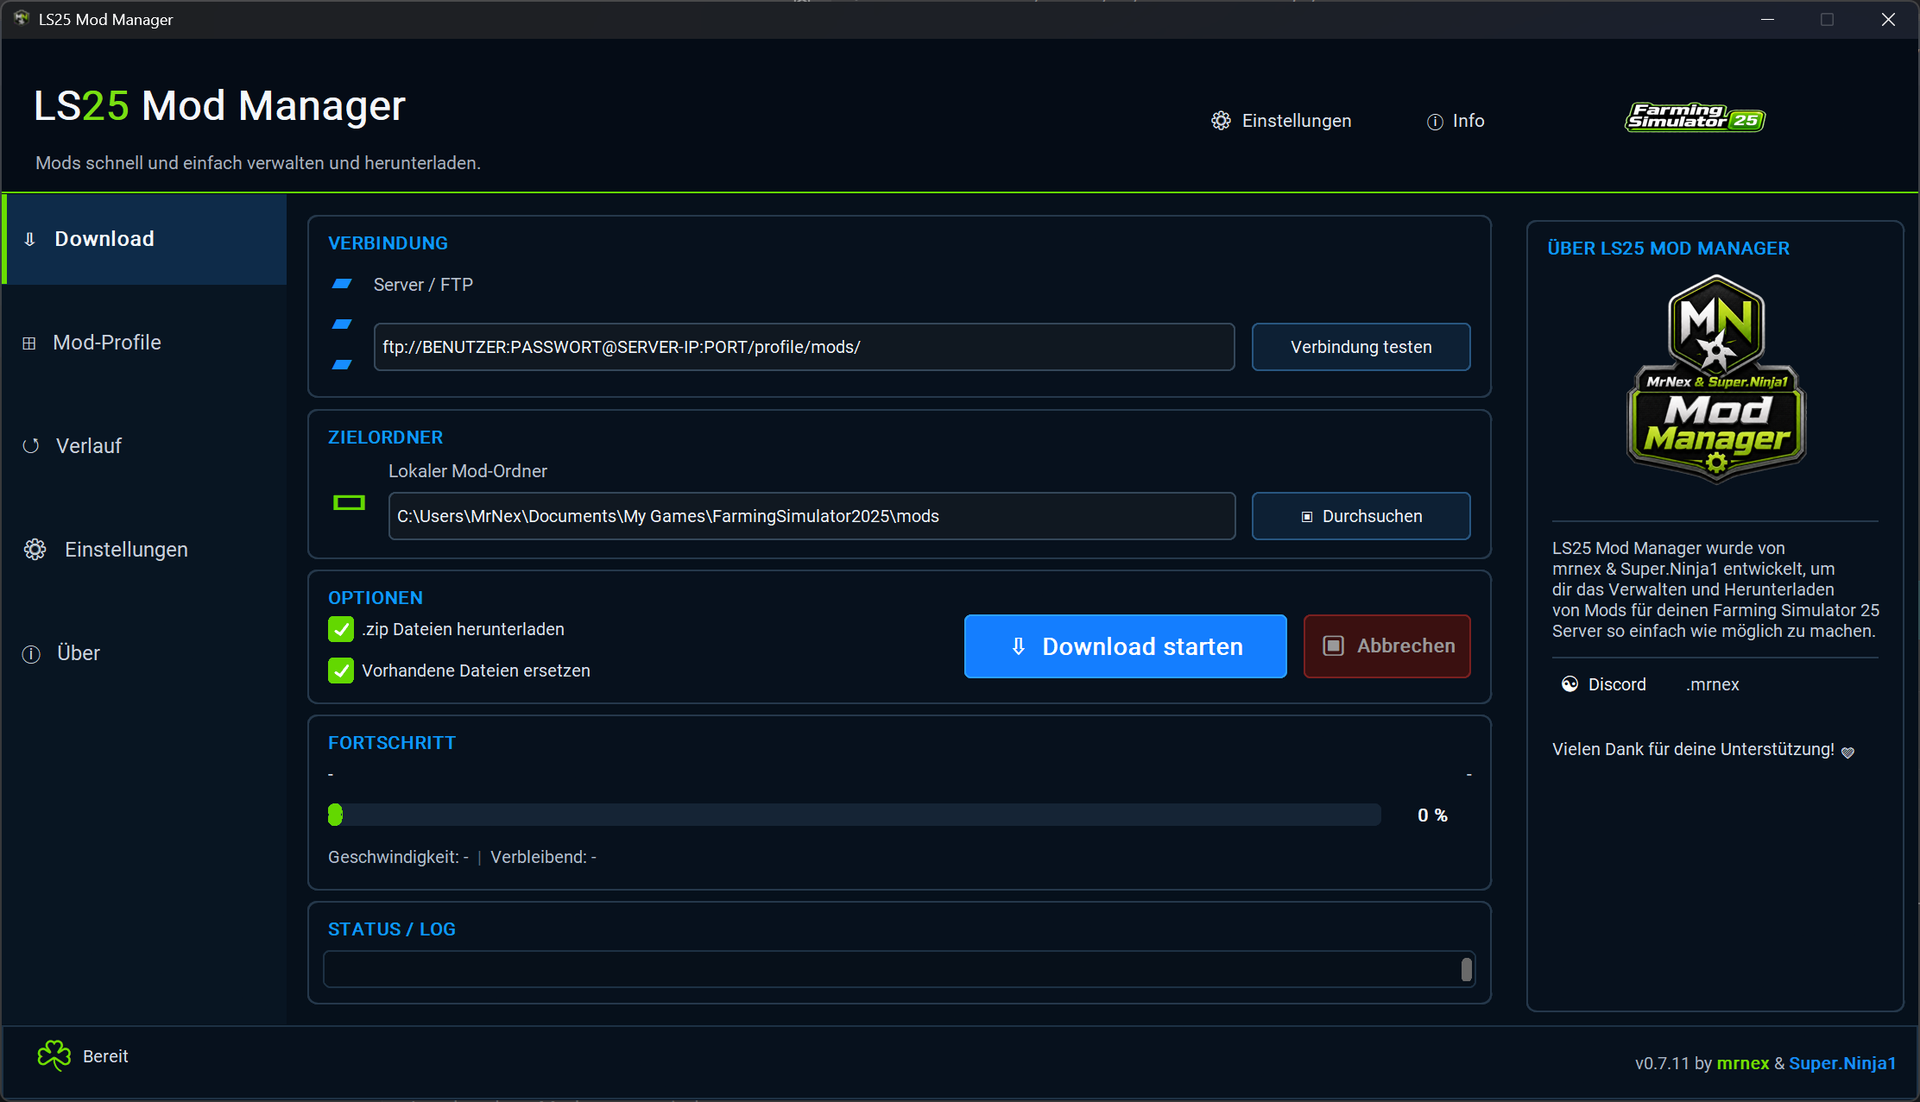The height and width of the screenshot is (1102, 1920).
Task: Click the 'Bereit' status text
Action: pos(105,1057)
